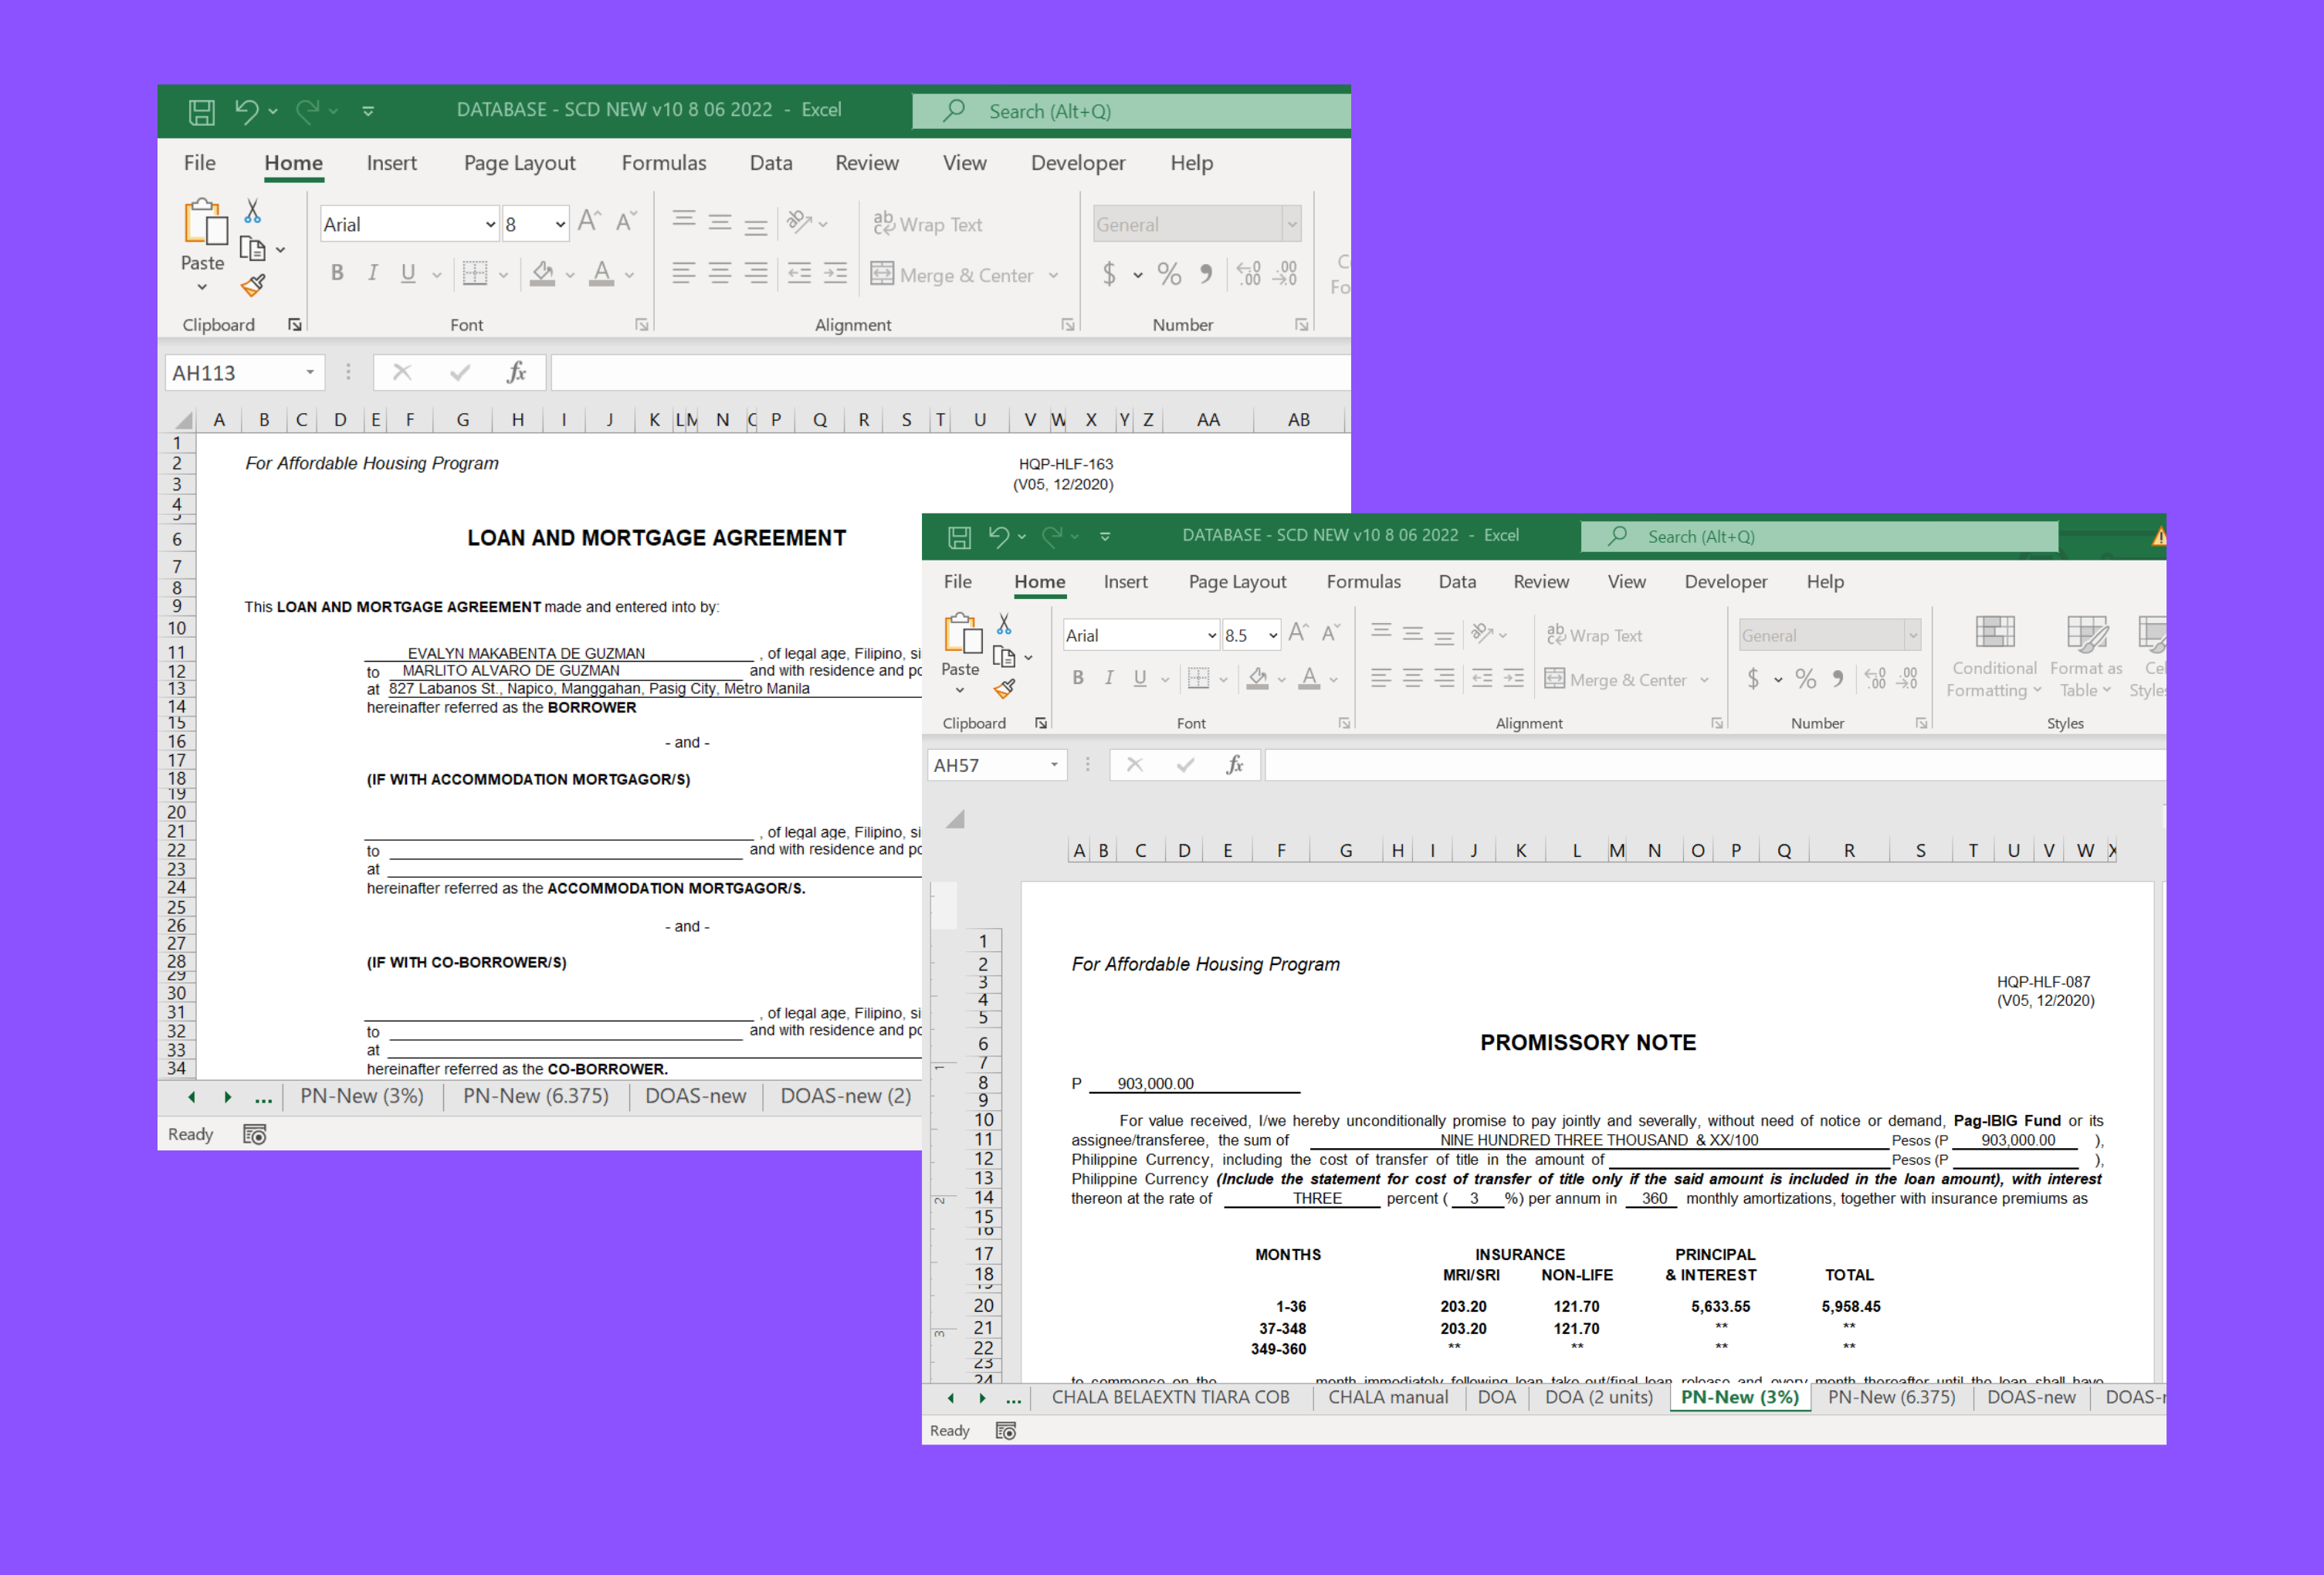Click Conditional Formatting icon
Screen dimensions: 2324x1575
(x=1994, y=634)
